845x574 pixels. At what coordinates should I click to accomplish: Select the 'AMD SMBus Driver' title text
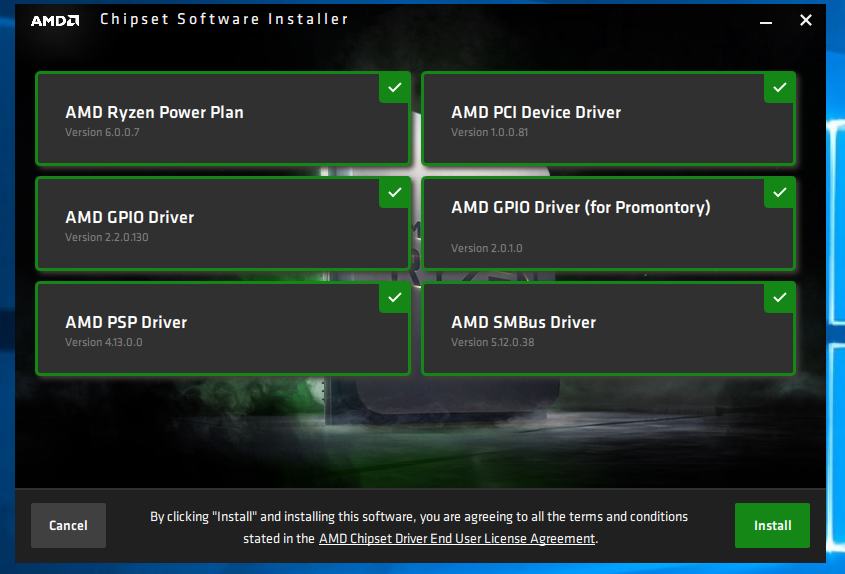pos(524,322)
